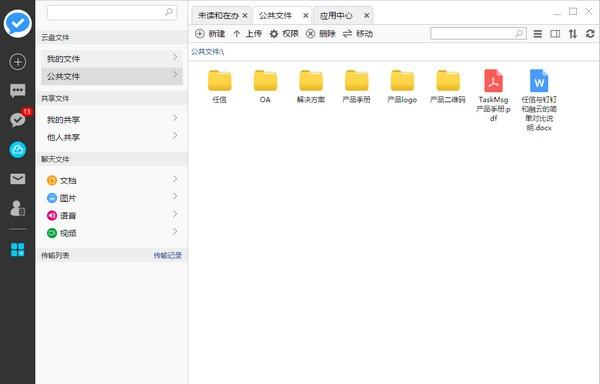
Task: Focus the file toolbar search field
Action: pos(478,34)
